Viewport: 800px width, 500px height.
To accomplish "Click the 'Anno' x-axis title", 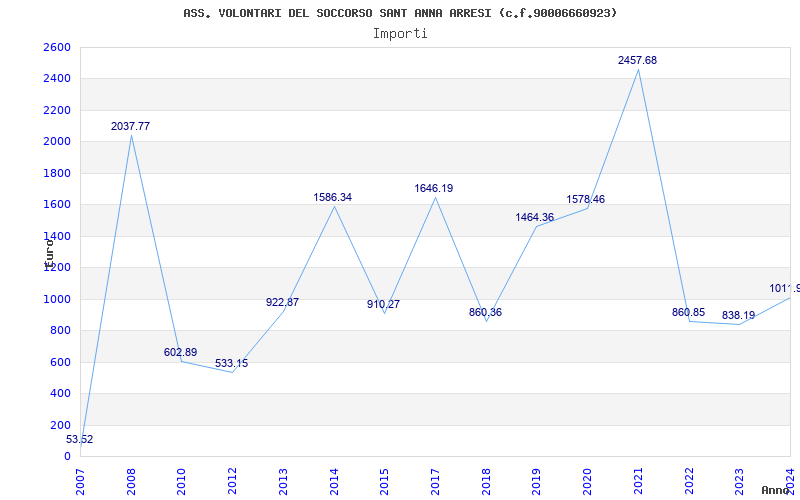I will (775, 490).
